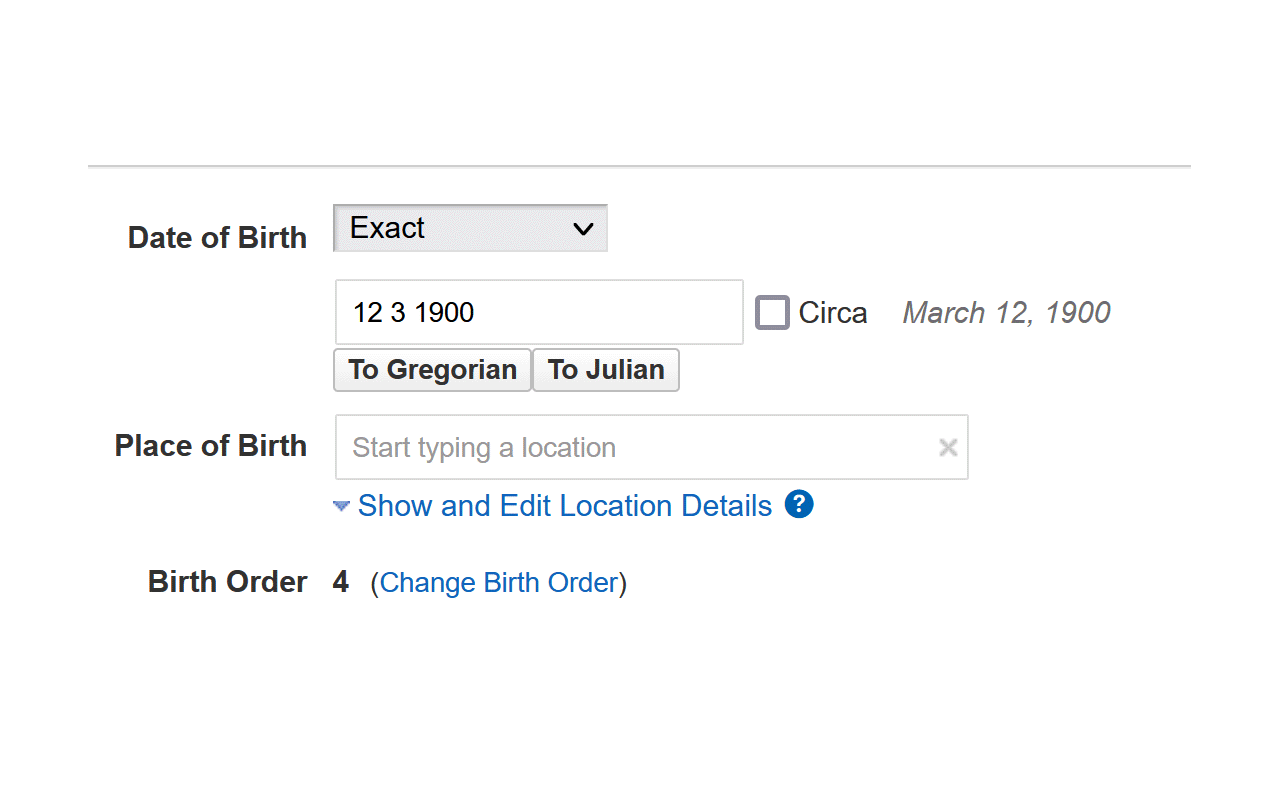Click the To Gregorian button

tap(432, 370)
